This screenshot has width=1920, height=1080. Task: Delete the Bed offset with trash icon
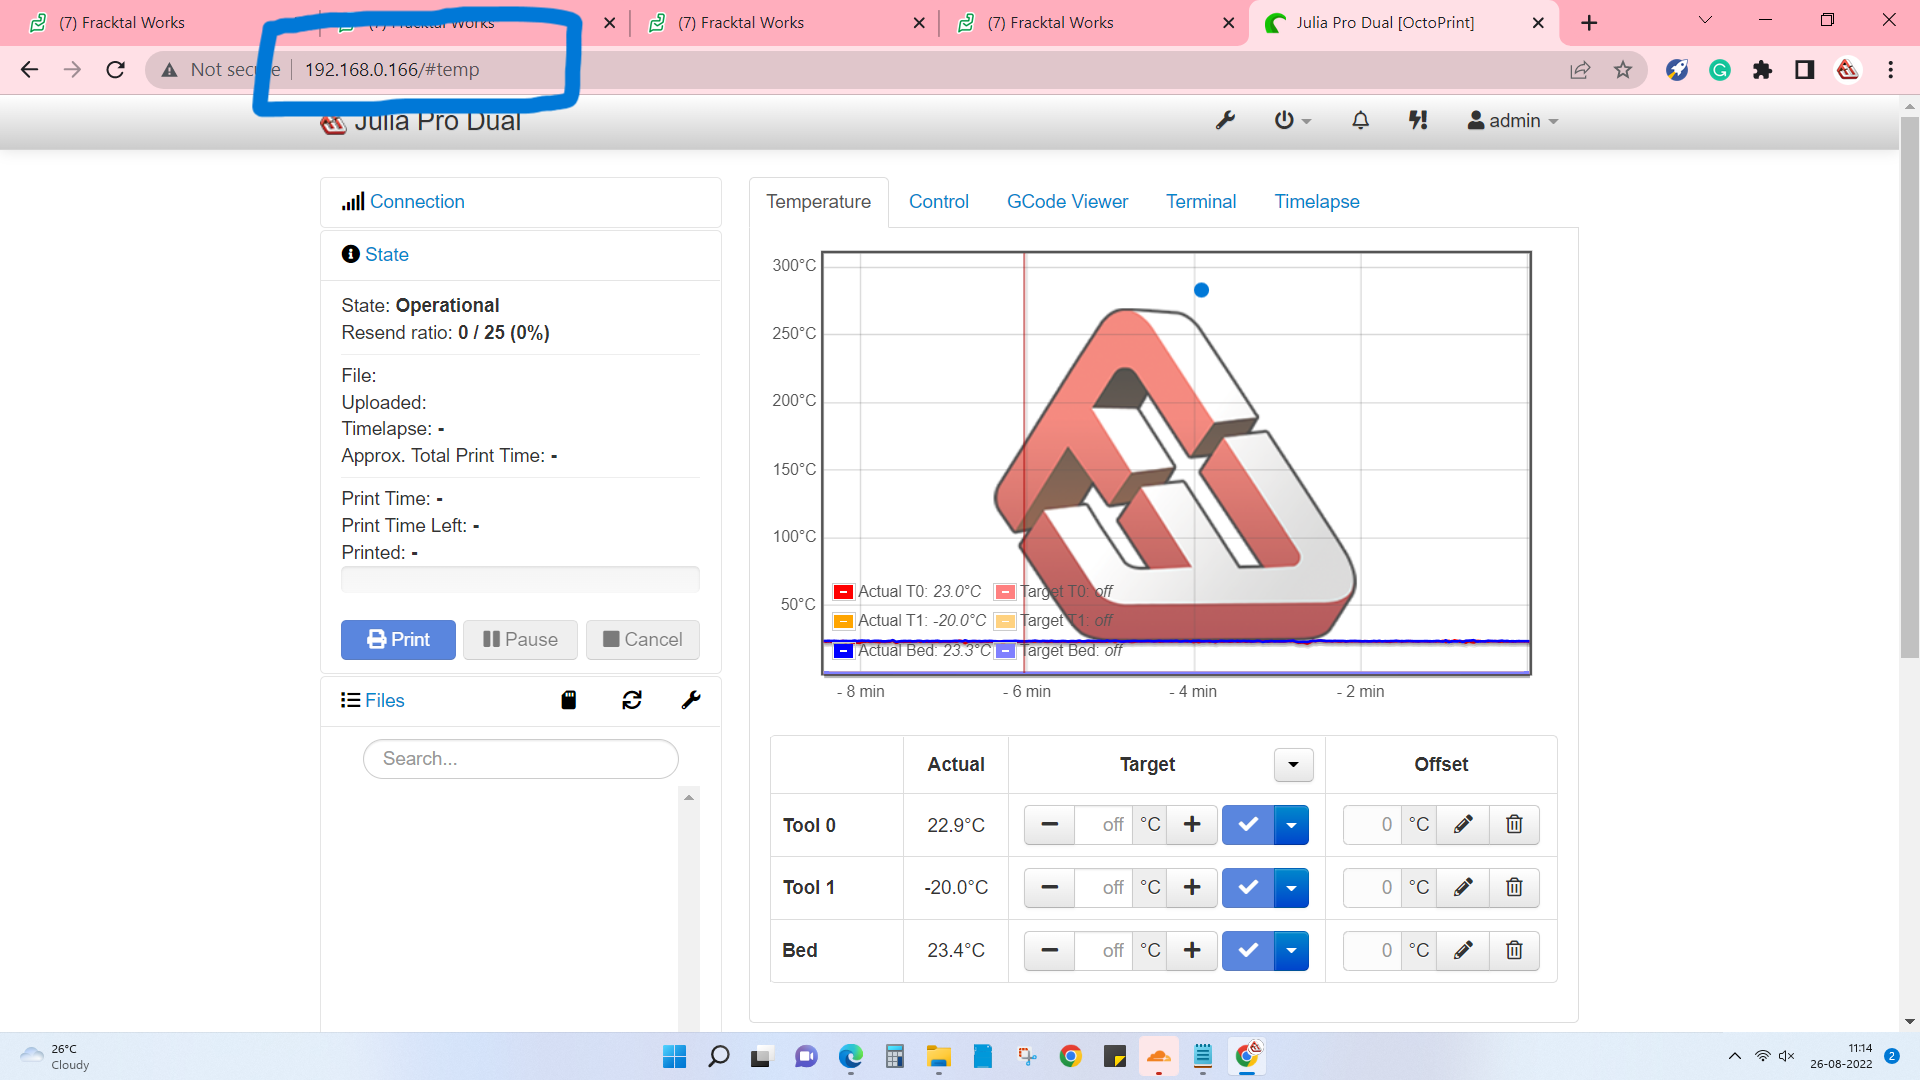(1514, 951)
